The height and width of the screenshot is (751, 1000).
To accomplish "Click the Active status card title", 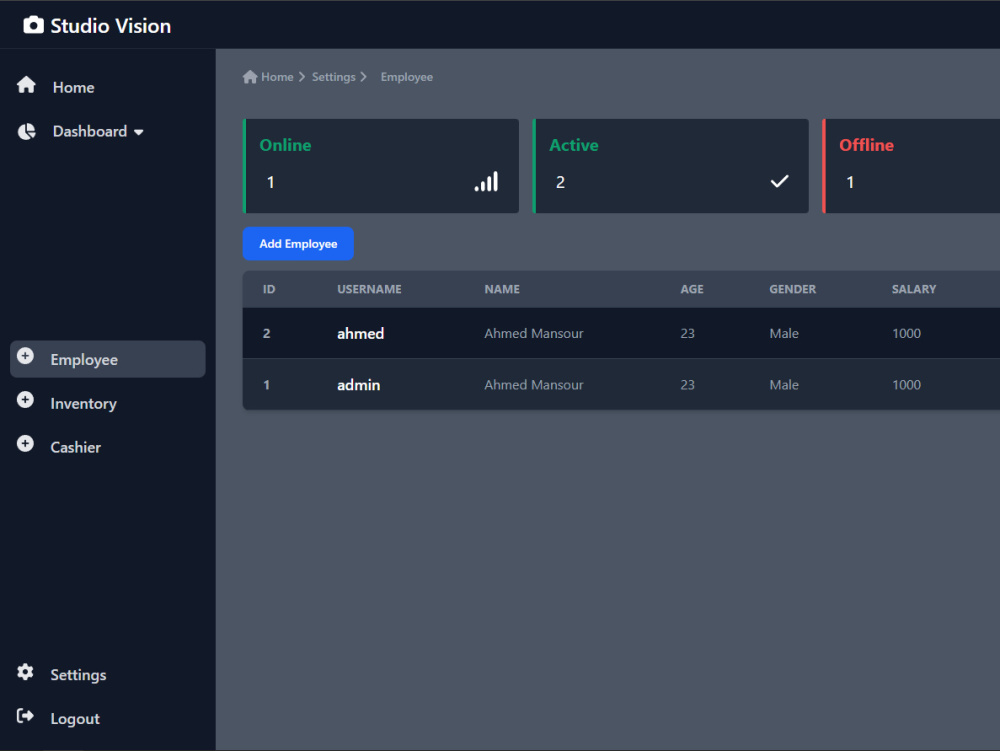I will click(574, 145).
